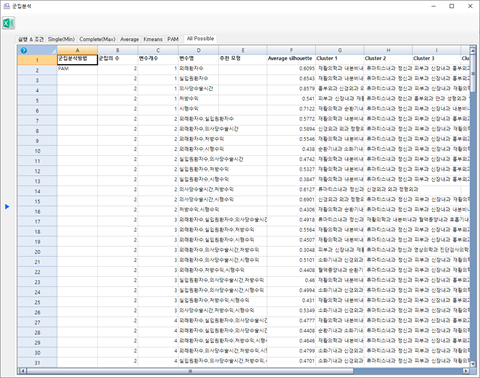Click the 'Cluster 2' header cell
Screen dimensions: 480x378
[388, 59]
